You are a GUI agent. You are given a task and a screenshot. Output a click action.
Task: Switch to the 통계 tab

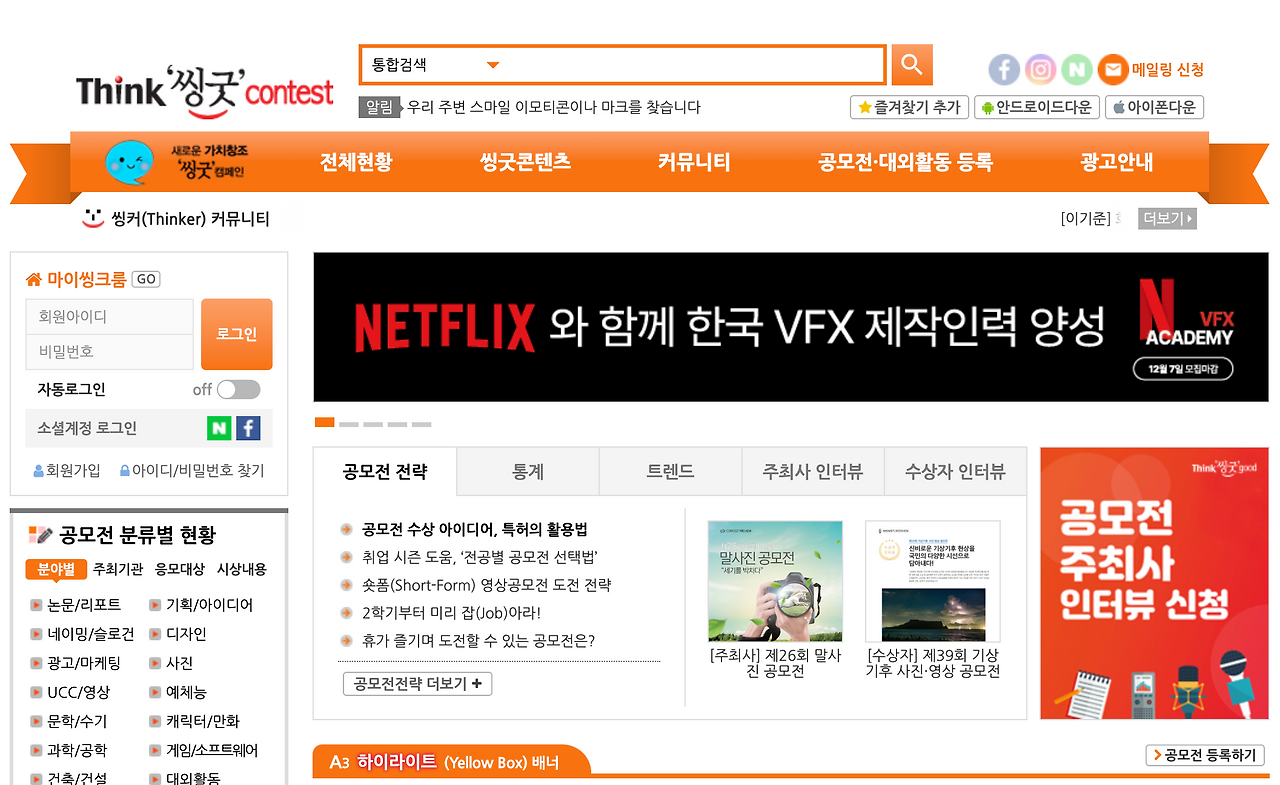(x=527, y=471)
